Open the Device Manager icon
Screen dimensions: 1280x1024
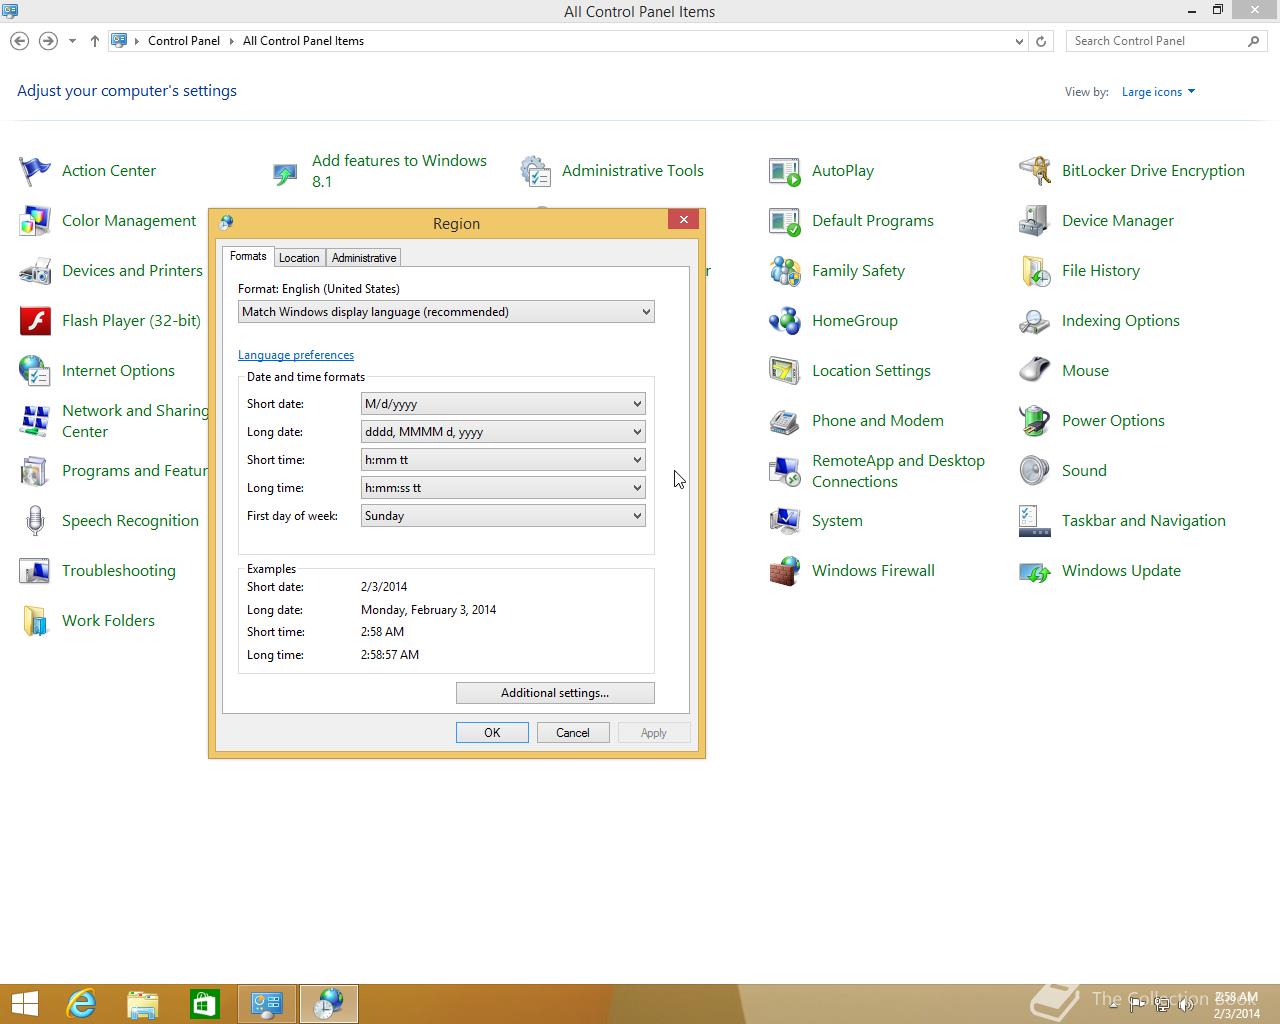pos(1035,221)
